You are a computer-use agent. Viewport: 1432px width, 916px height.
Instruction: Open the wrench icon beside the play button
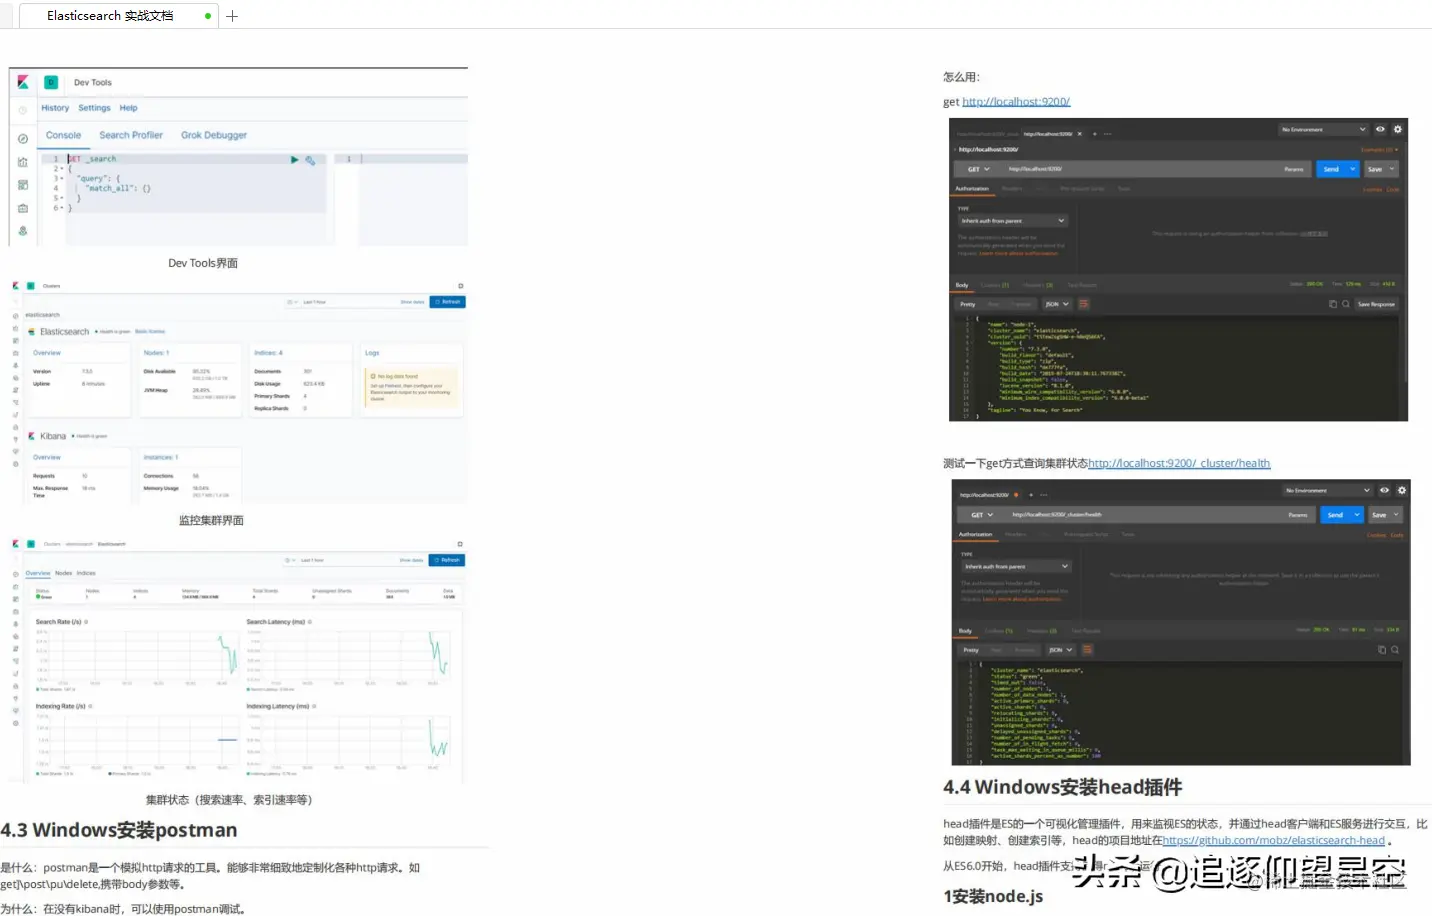point(310,160)
